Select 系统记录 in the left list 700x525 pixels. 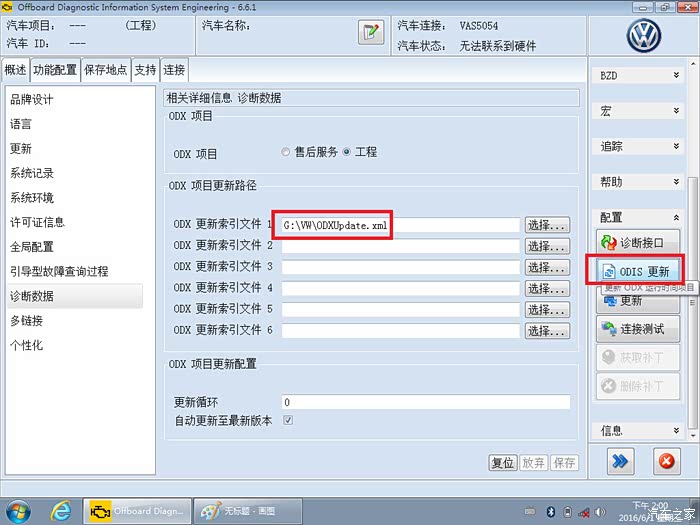(x=75, y=173)
